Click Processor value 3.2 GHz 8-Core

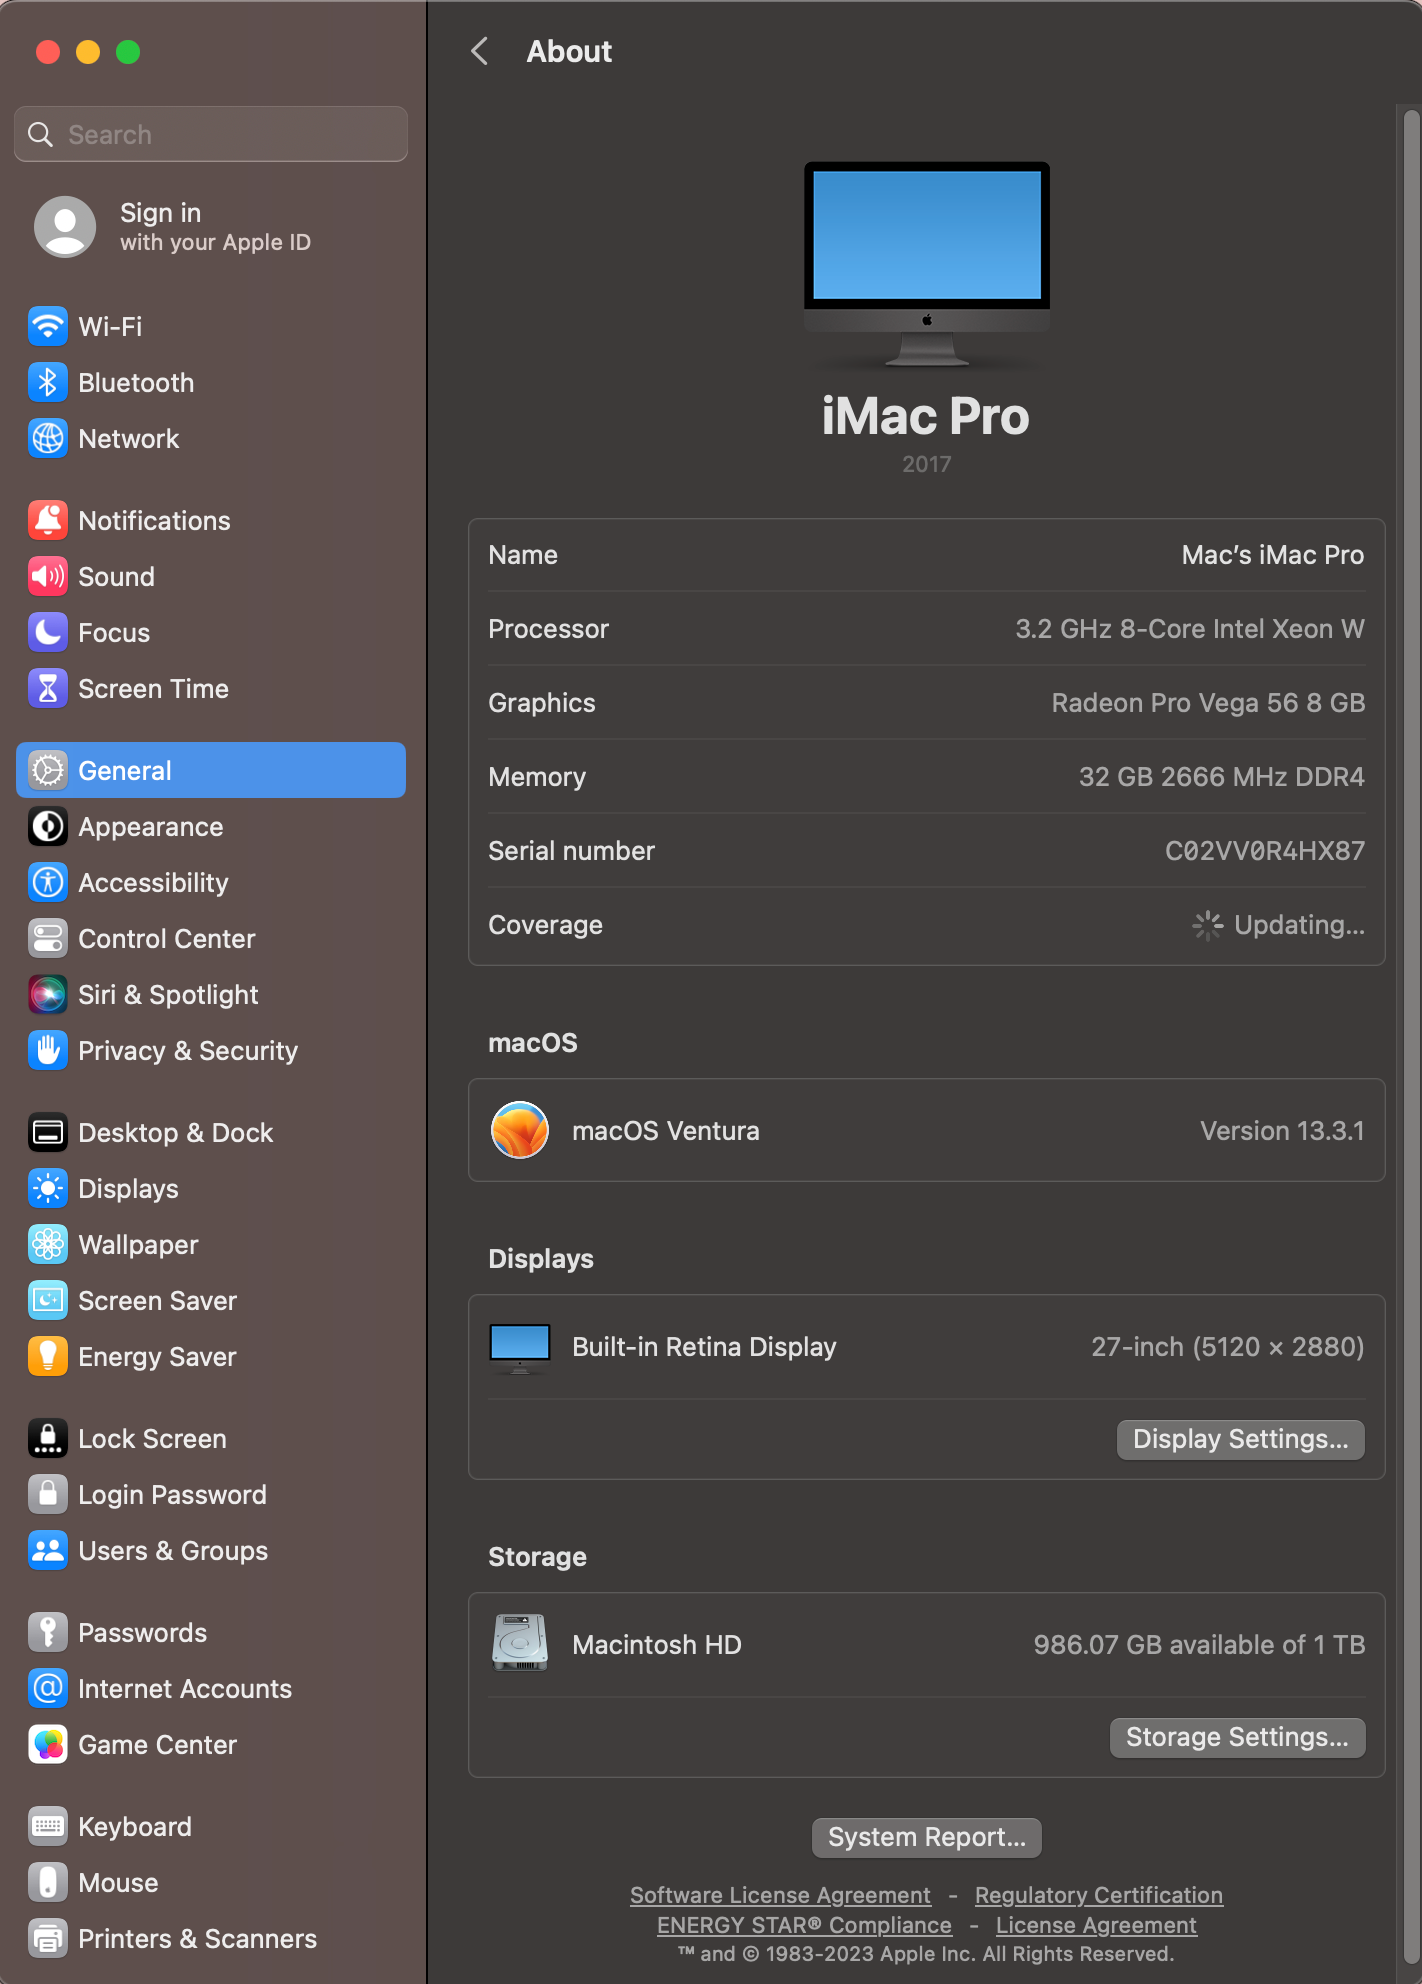tap(1190, 629)
